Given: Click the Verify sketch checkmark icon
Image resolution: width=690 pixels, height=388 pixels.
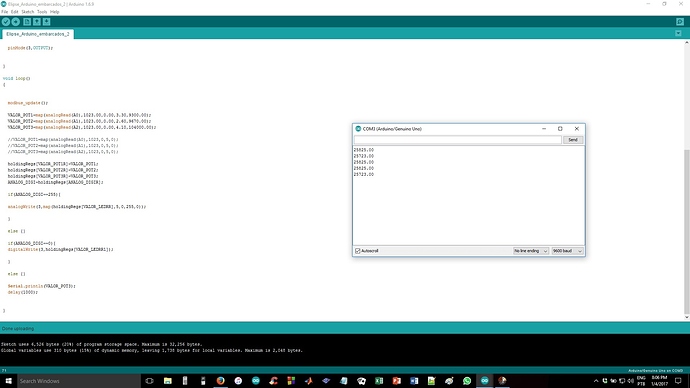Looking at the screenshot, I should click(6, 22).
